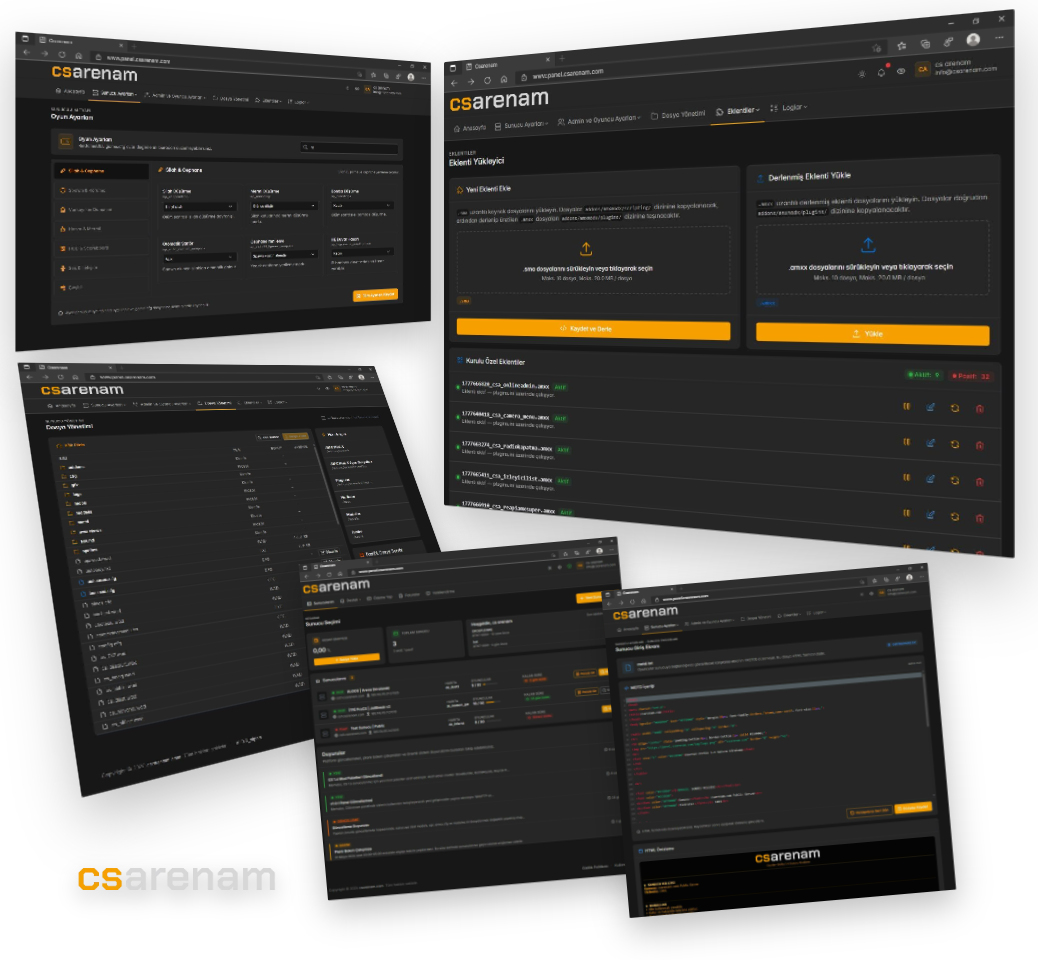
Task: Toggle the eye visibility icon near the bell
Action: [900, 71]
